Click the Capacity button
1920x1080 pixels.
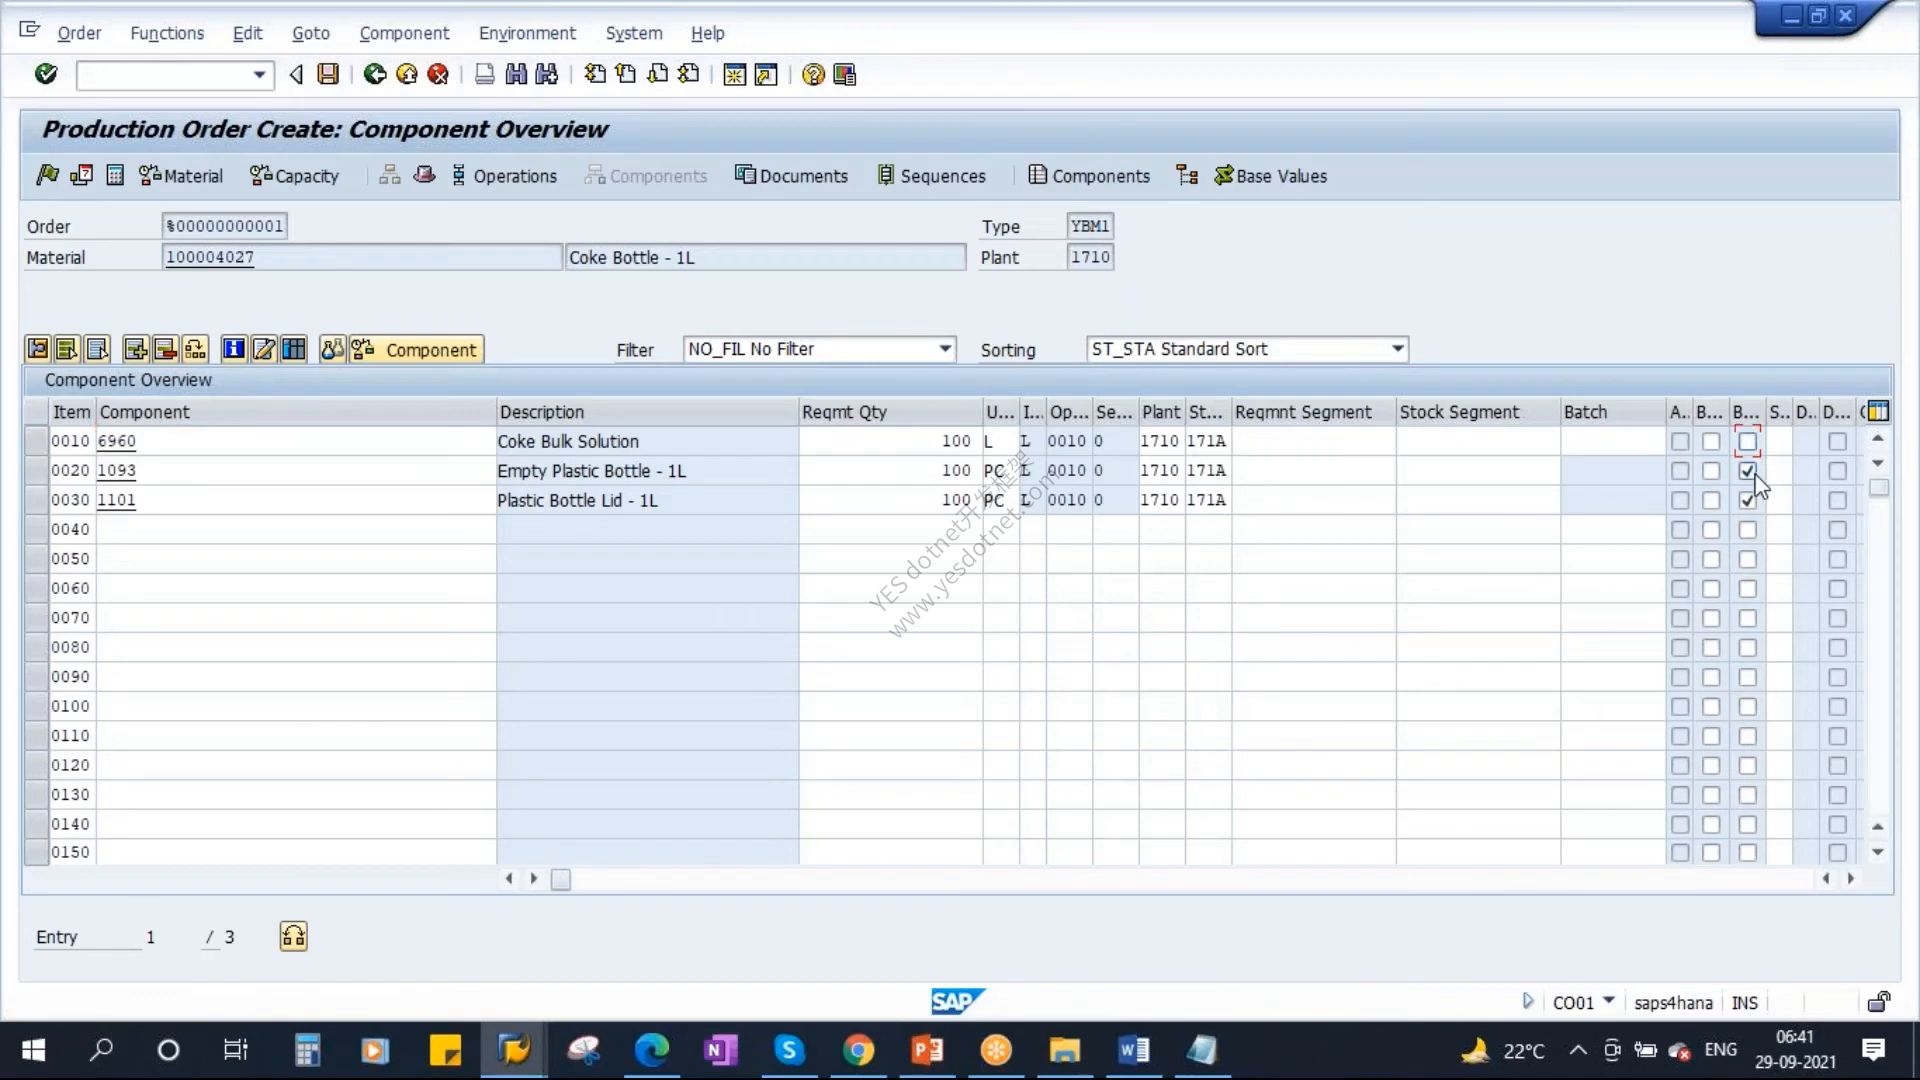pos(294,176)
